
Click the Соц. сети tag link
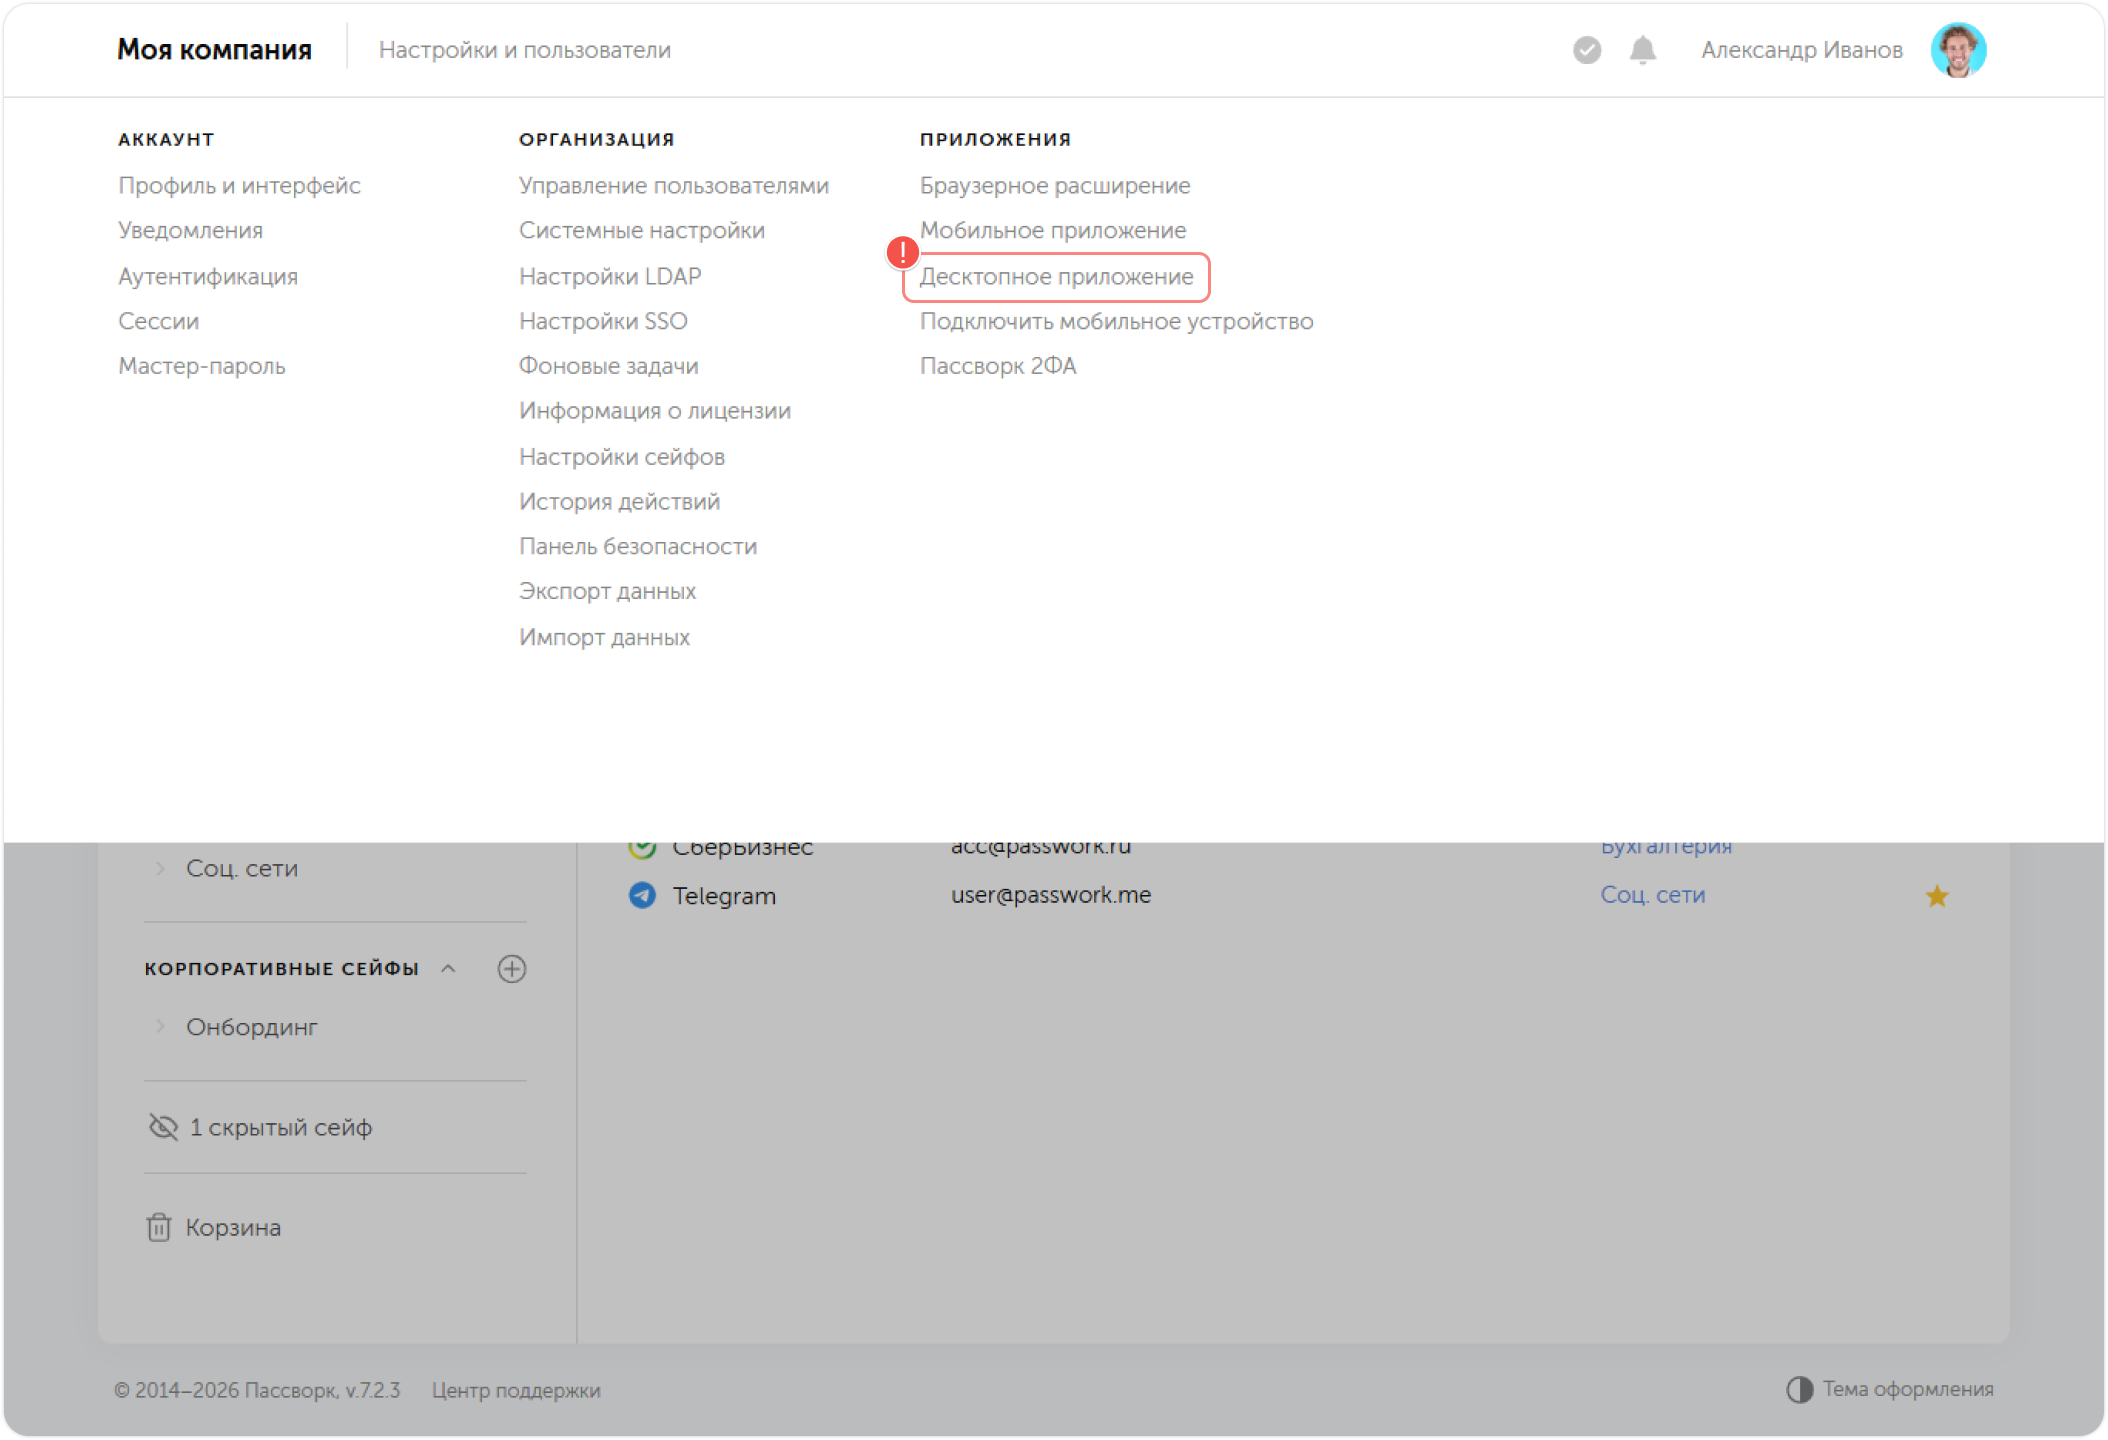pyautogui.click(x=1652, y=895)
